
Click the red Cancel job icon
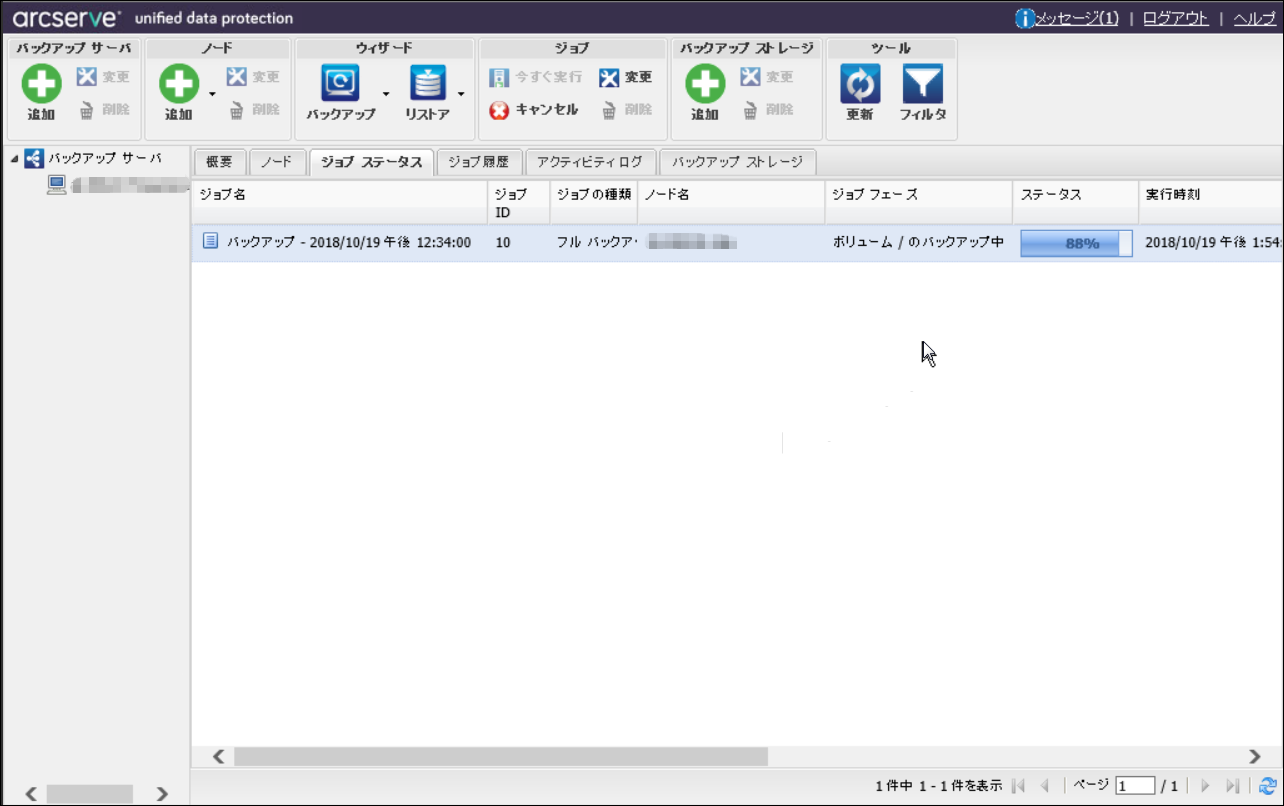(x=499, y=110)
